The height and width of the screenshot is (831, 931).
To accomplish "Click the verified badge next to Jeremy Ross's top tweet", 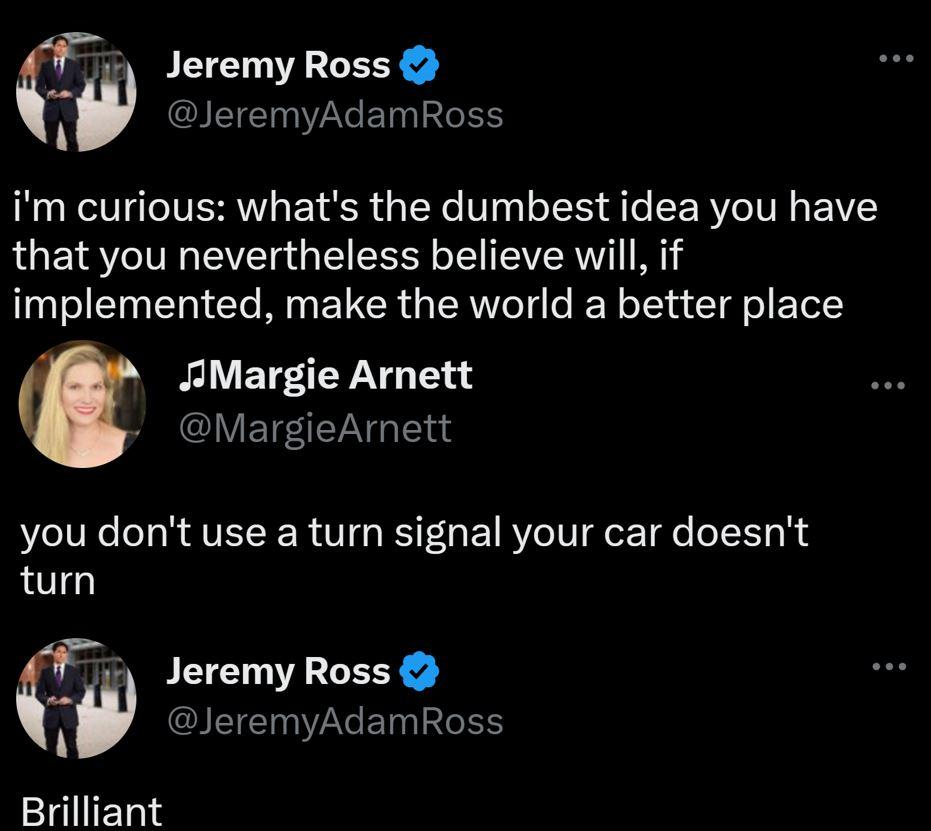I will (416, 65).
